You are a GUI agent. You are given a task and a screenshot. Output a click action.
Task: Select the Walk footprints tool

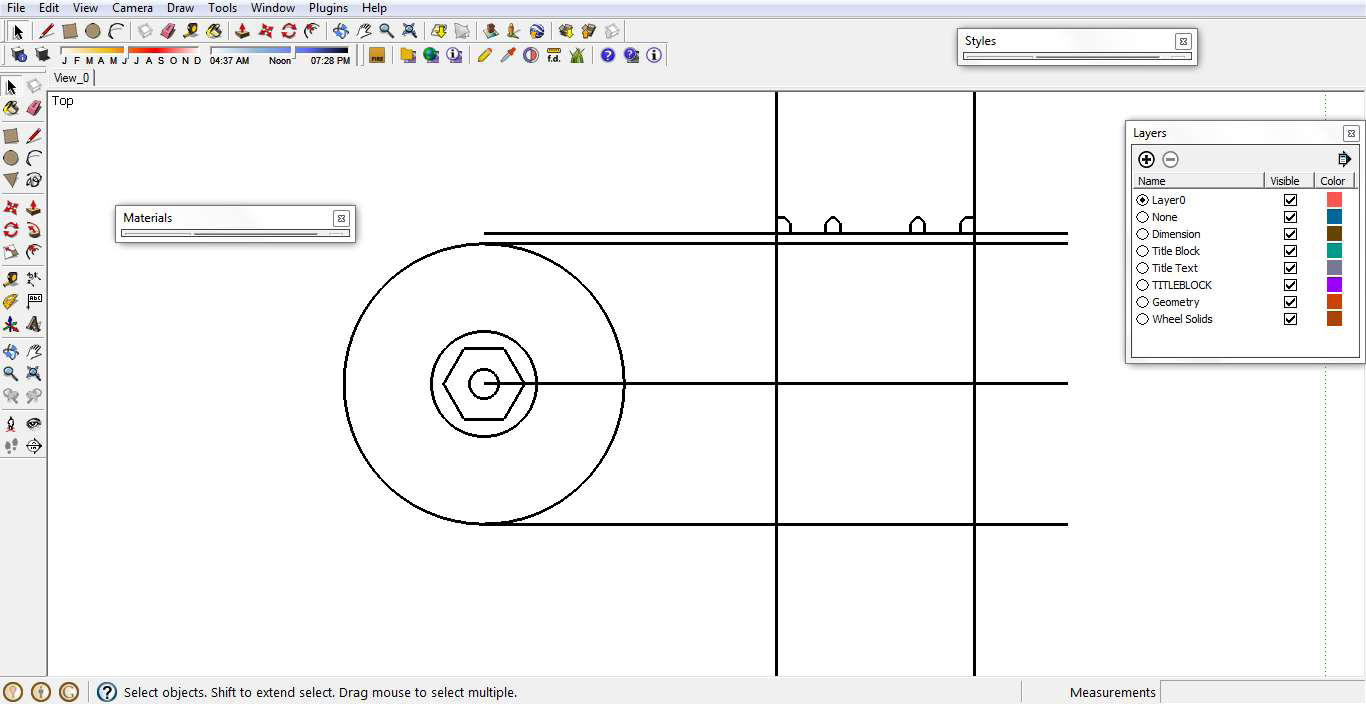pyautogui.click(x=11, y=446)
